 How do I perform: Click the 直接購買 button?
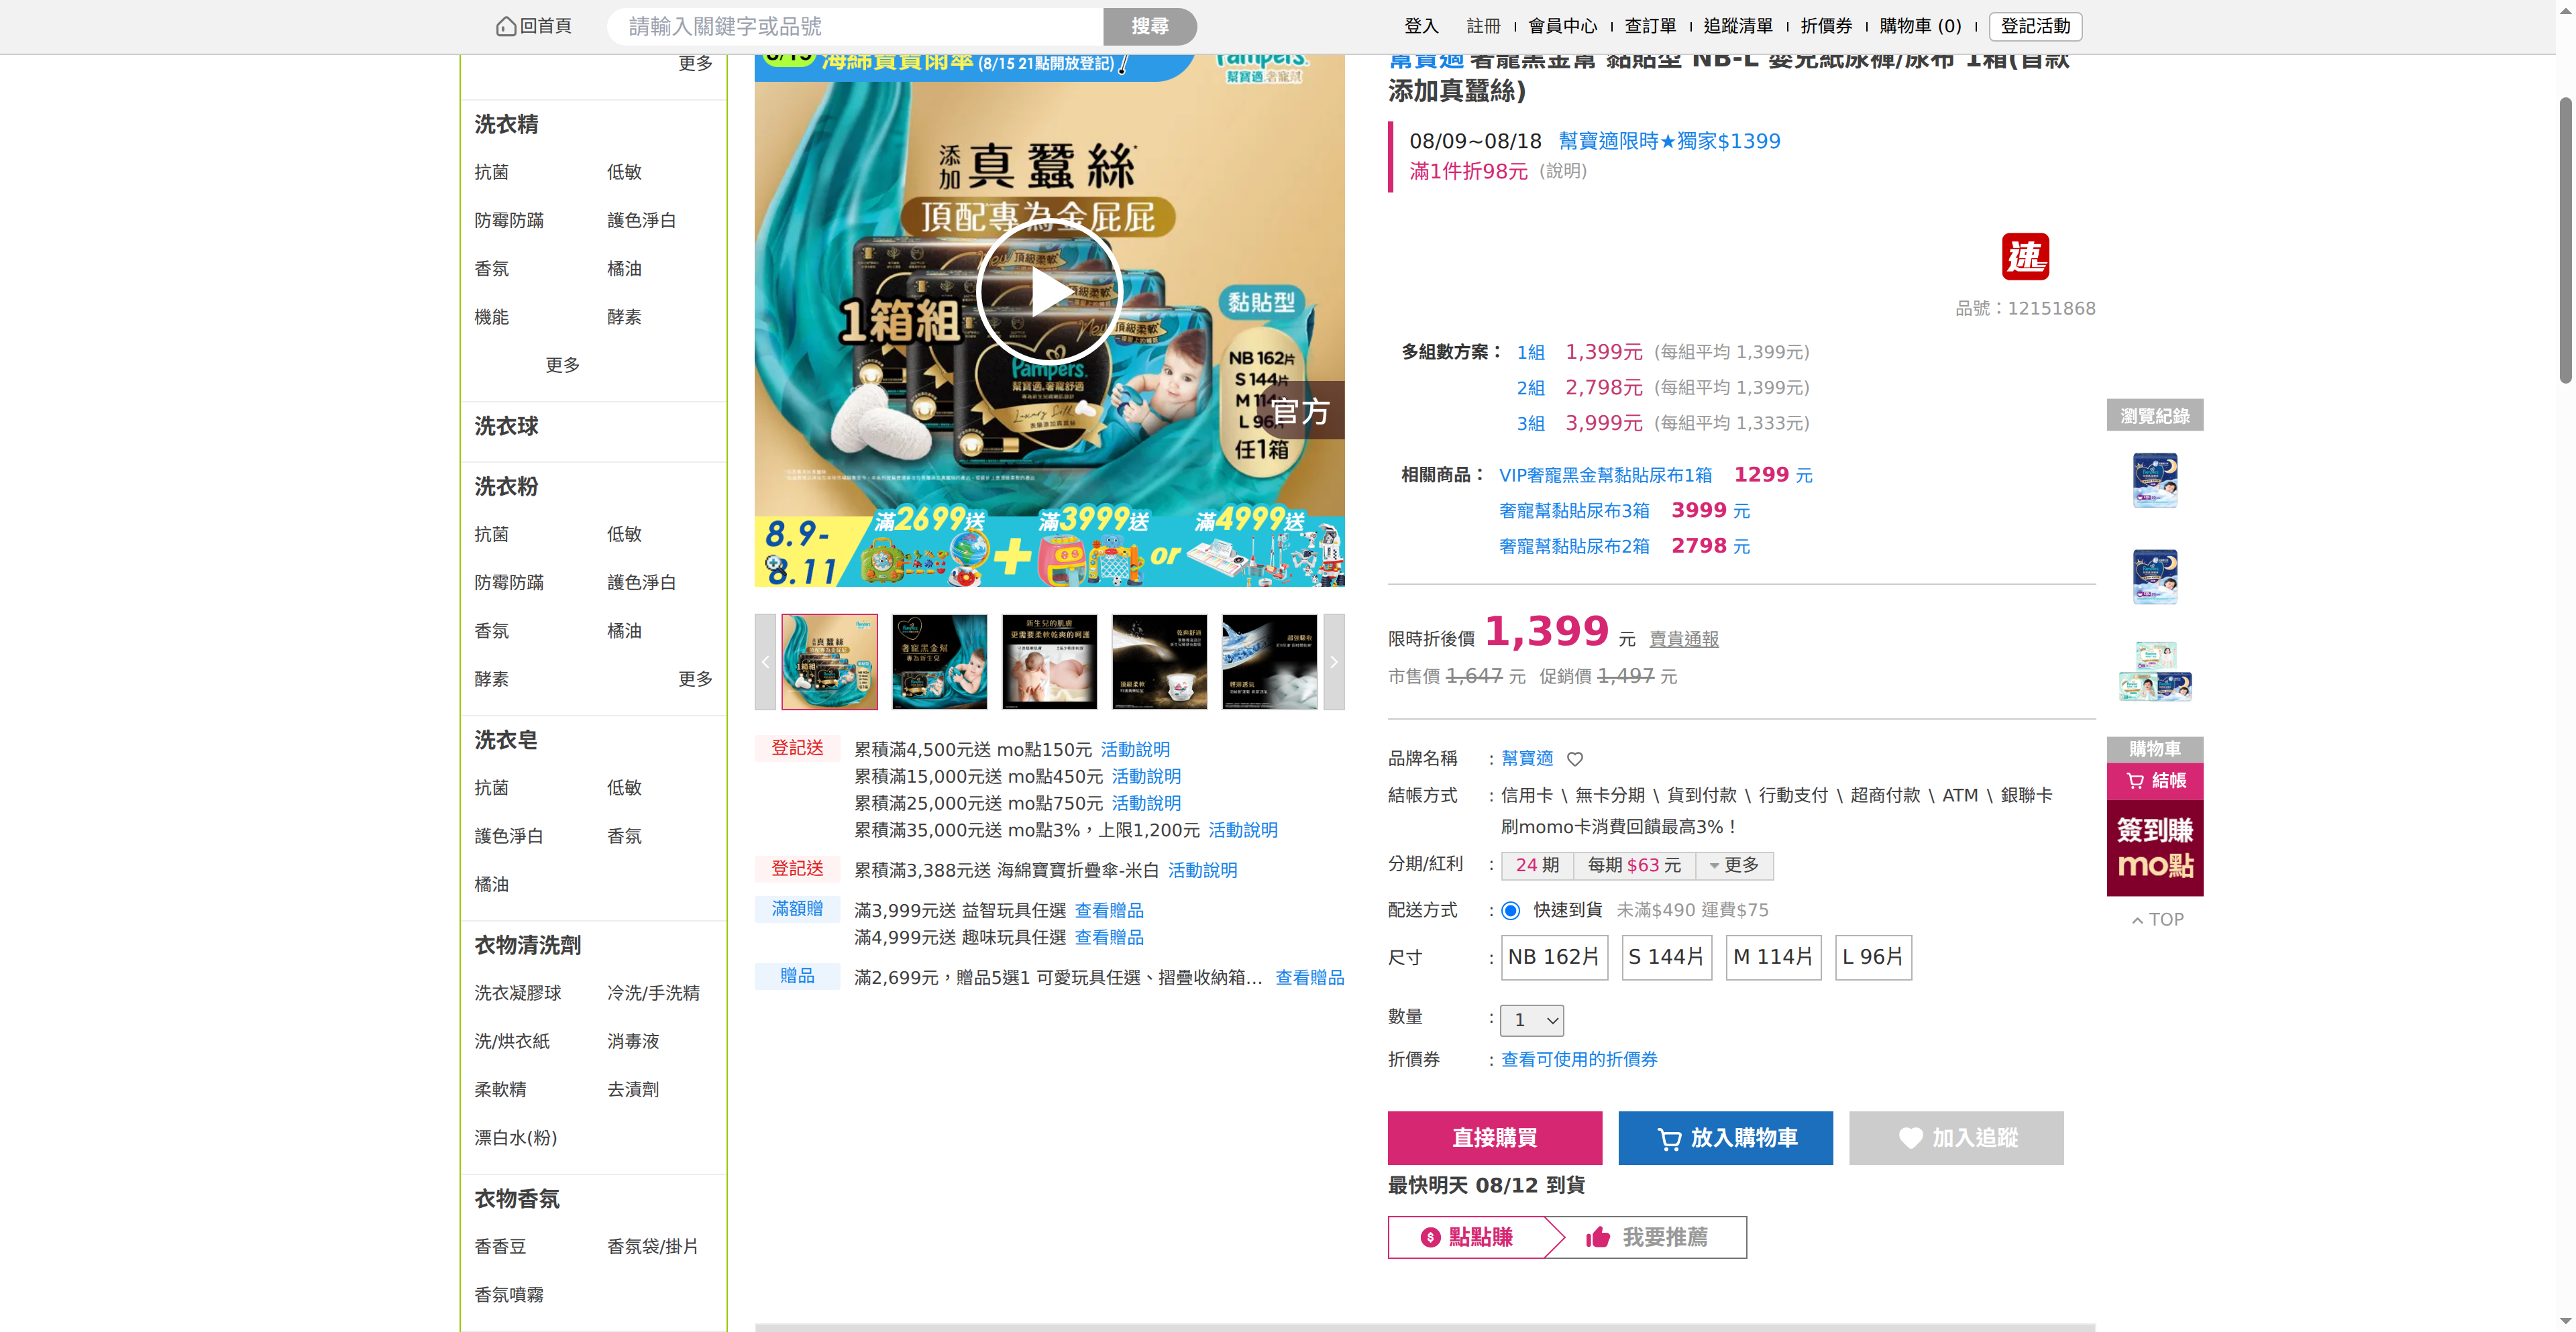click(x=1494, y=1138)
